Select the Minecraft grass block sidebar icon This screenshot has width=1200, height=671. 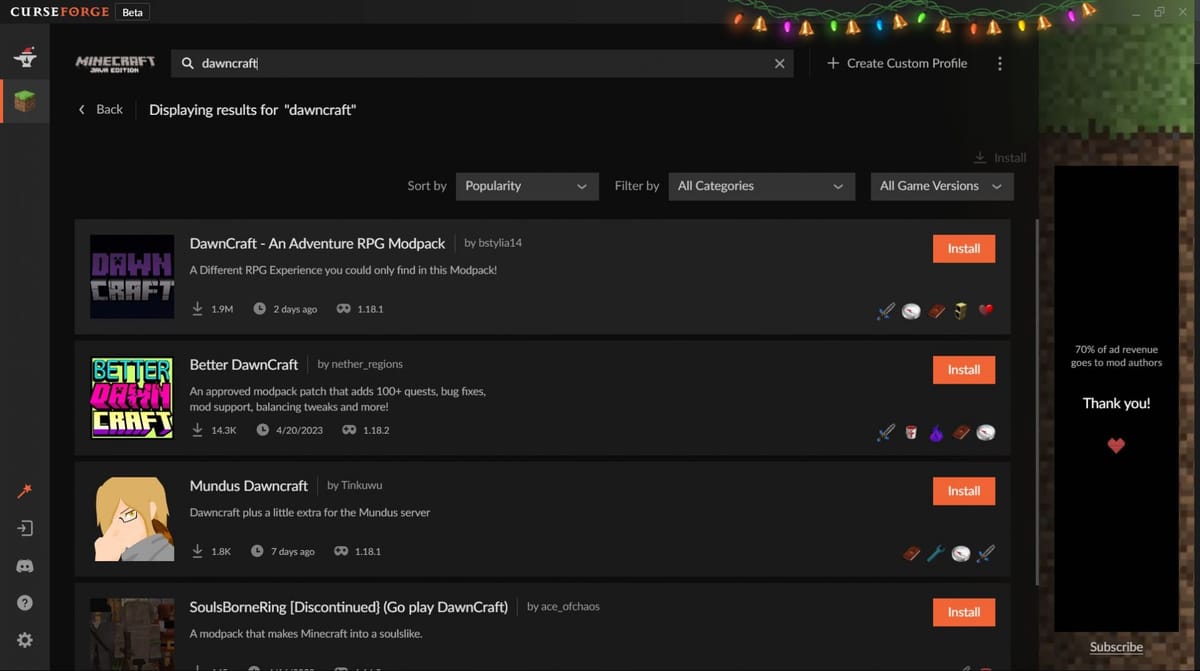click(25, 100)
